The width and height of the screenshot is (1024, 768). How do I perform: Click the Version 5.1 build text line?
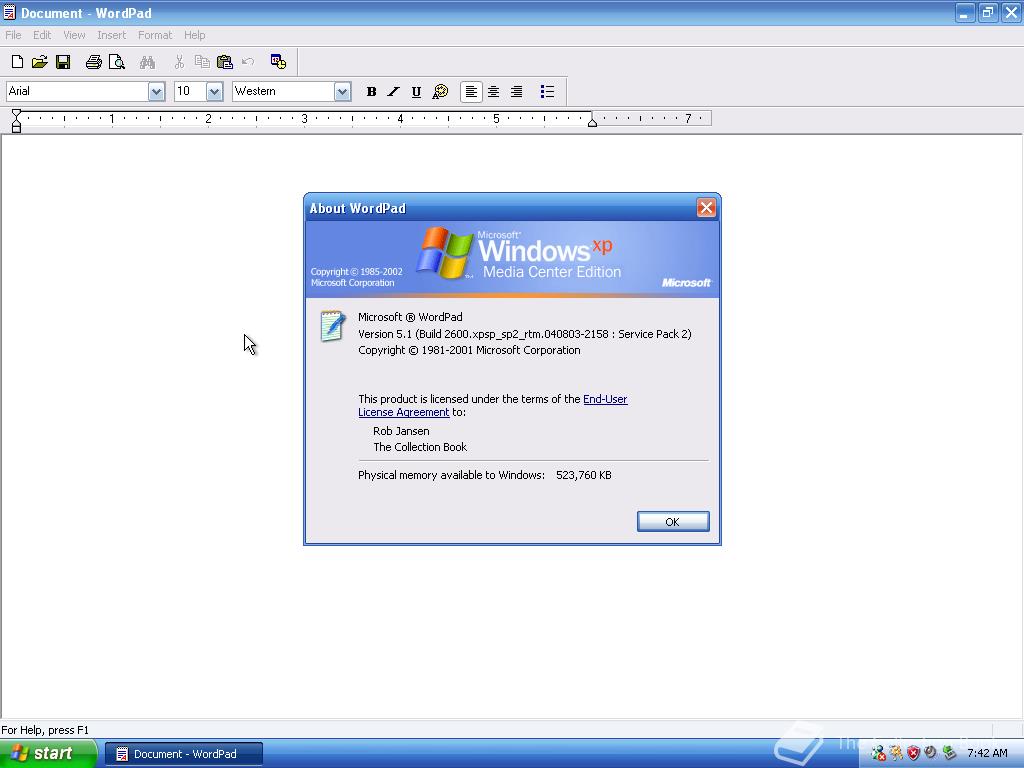tap(524, 334)
